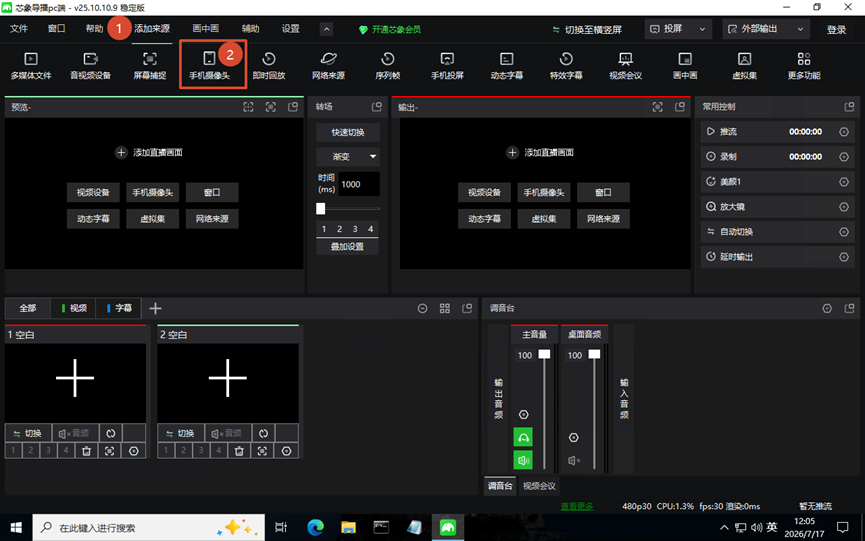Viewport: 865px width, 541px height.
Task: Add a 网络来源 network source from the toolbar
Action: pyautogui.click(x=328, y=66)
